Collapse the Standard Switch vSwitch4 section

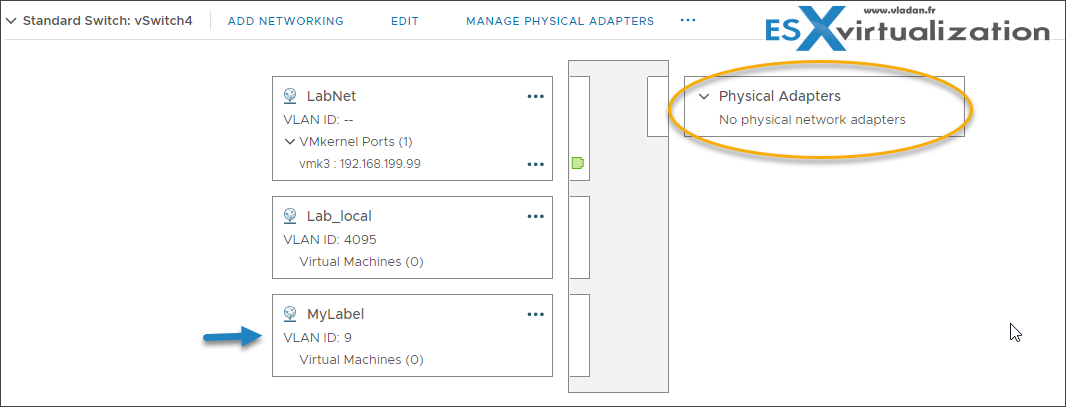click(11, 21)
